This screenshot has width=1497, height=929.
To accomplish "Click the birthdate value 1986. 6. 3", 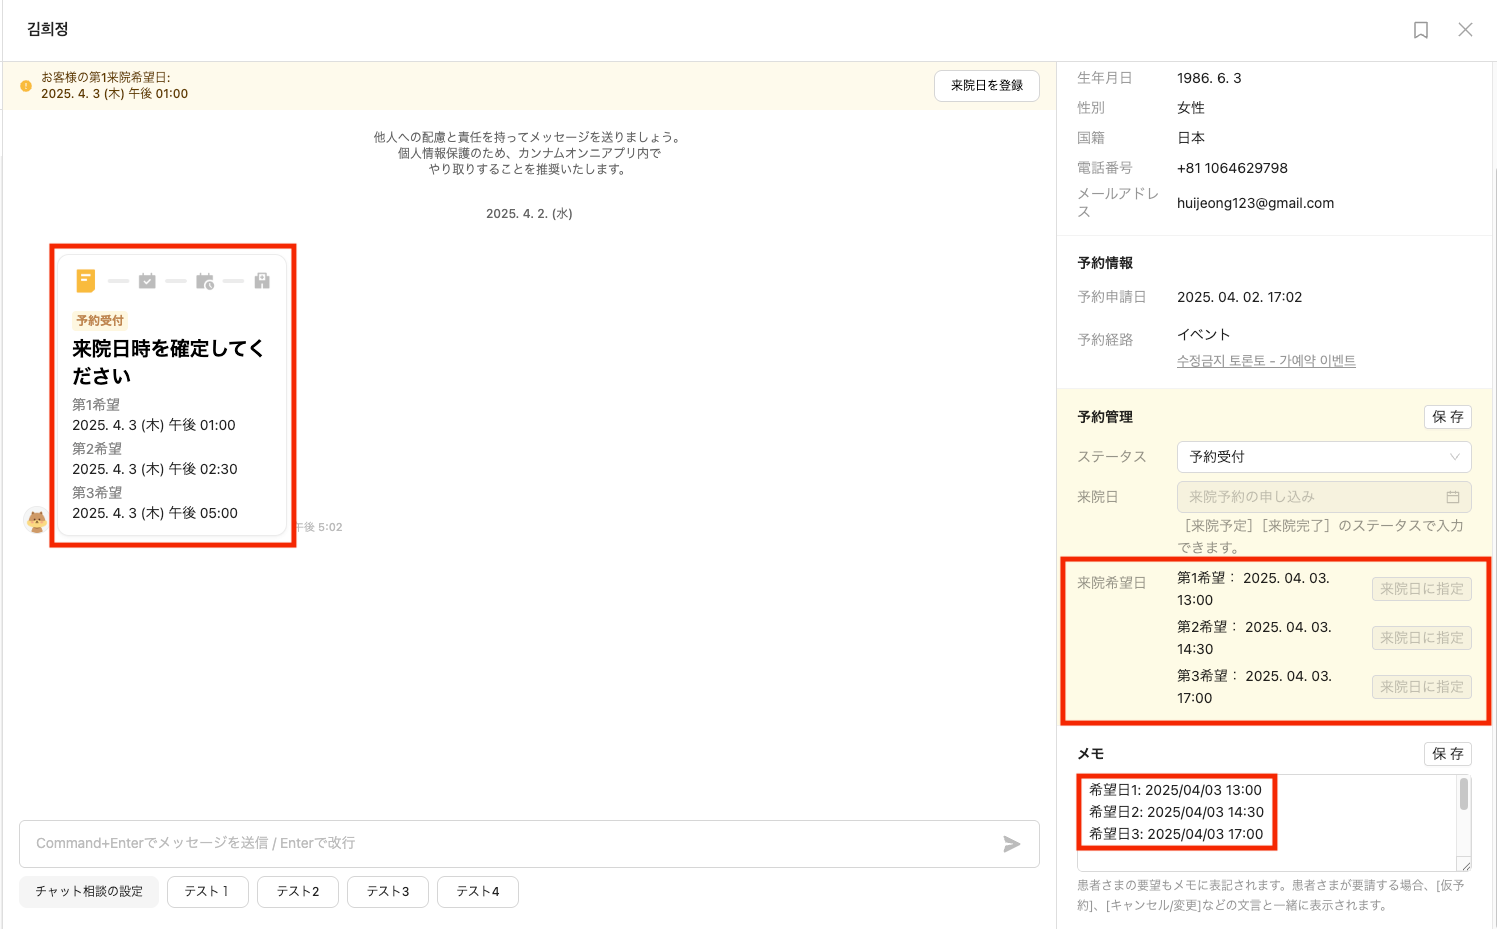I will pos(1209,78).
